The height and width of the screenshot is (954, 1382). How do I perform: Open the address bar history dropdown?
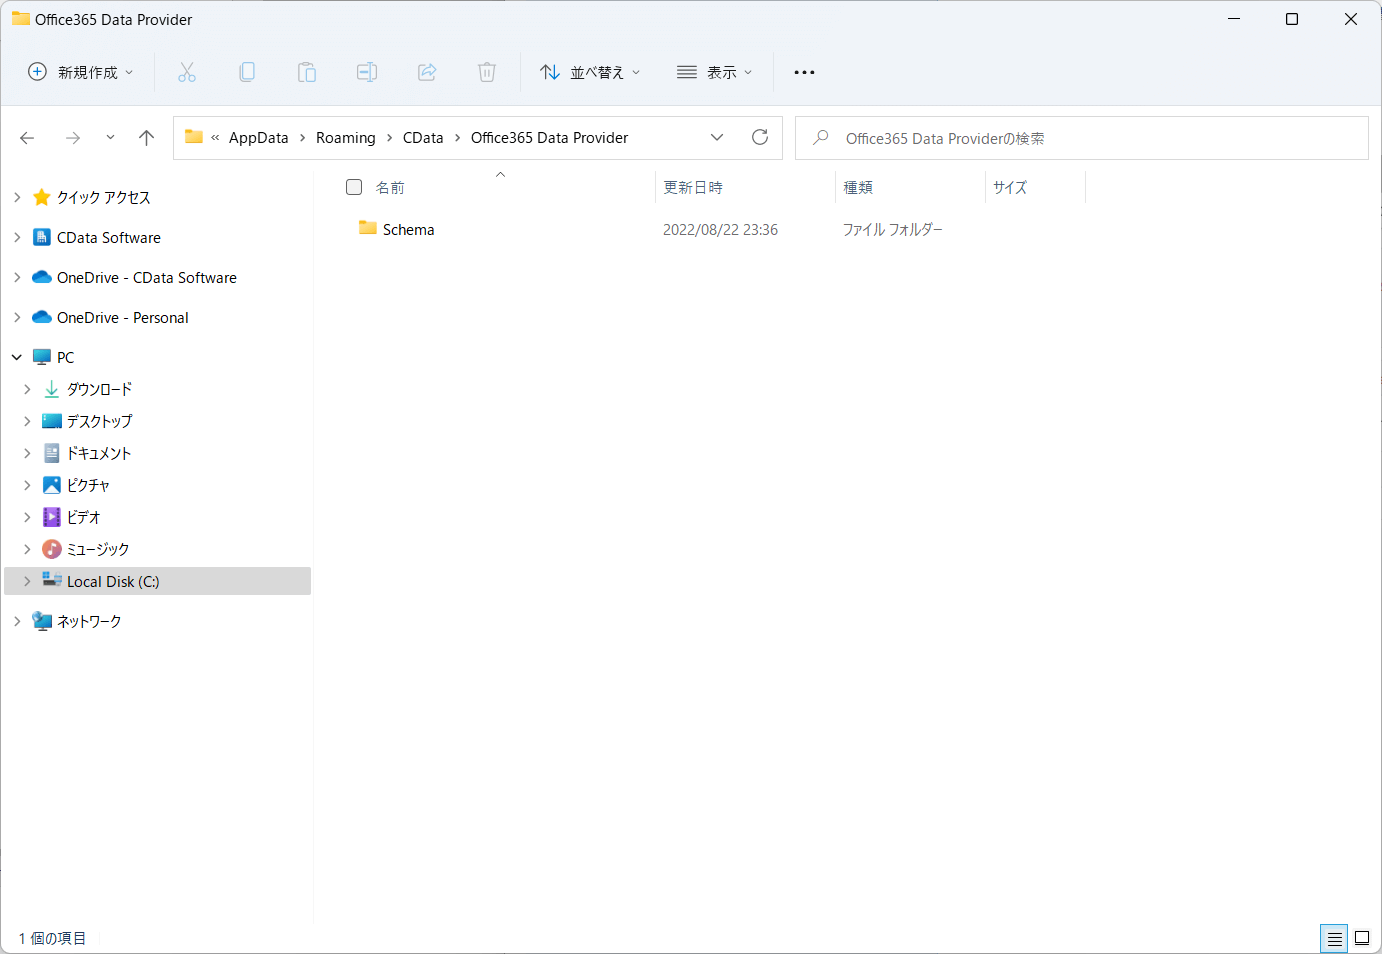(717, 137)
